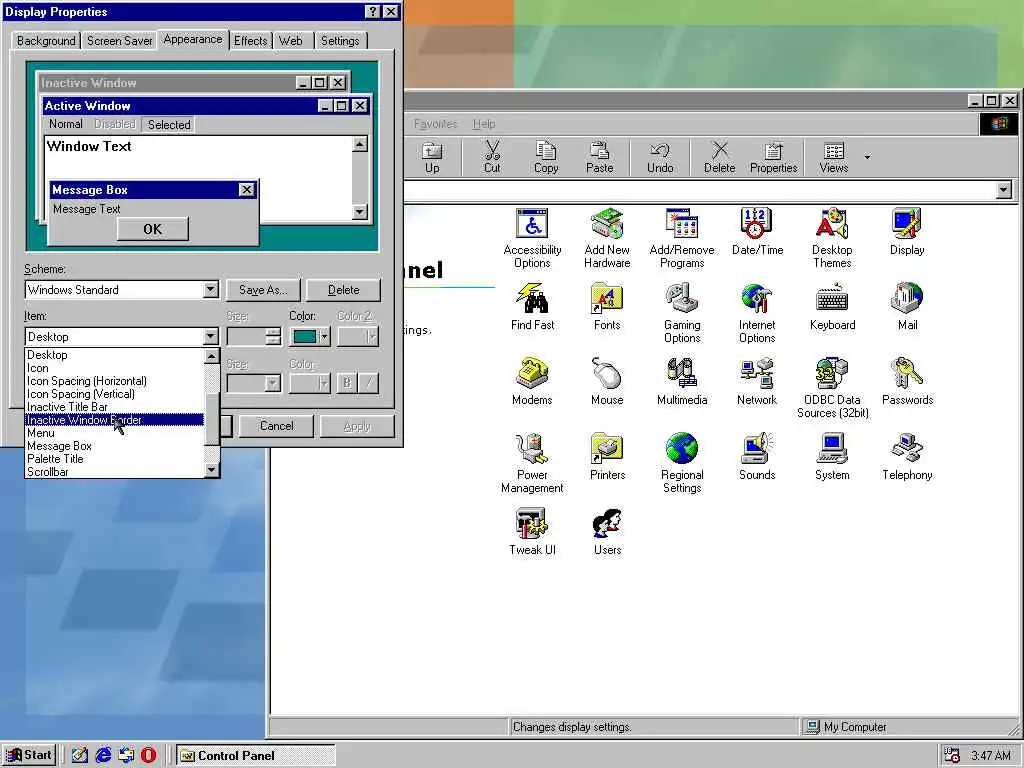Open the Date/Time icon

pyautogui.click(x=757, y=232)
